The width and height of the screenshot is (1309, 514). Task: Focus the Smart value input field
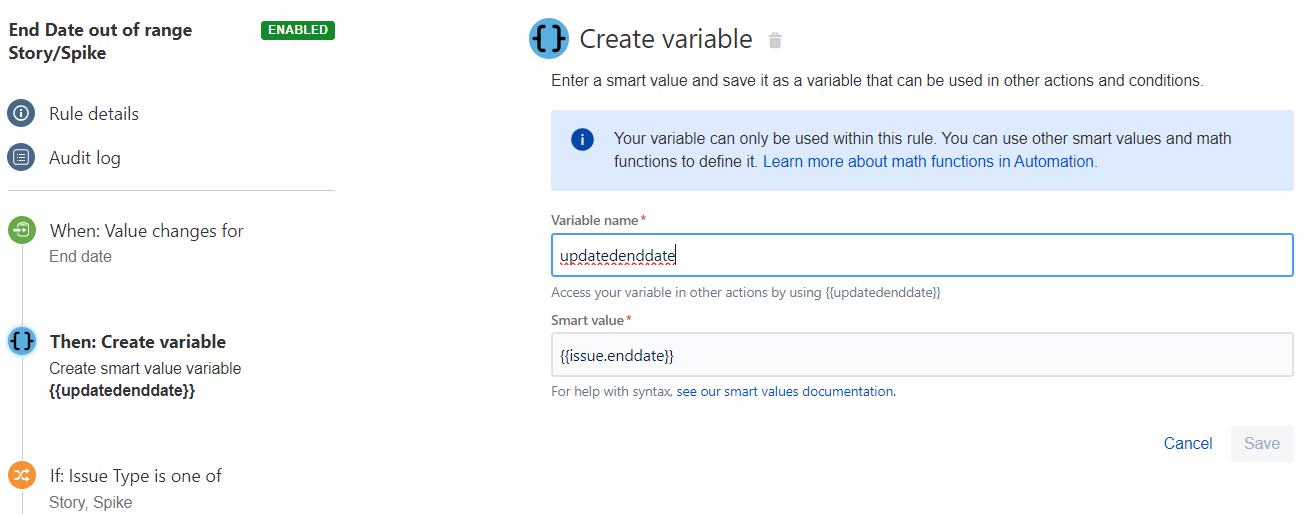(922, 355)
